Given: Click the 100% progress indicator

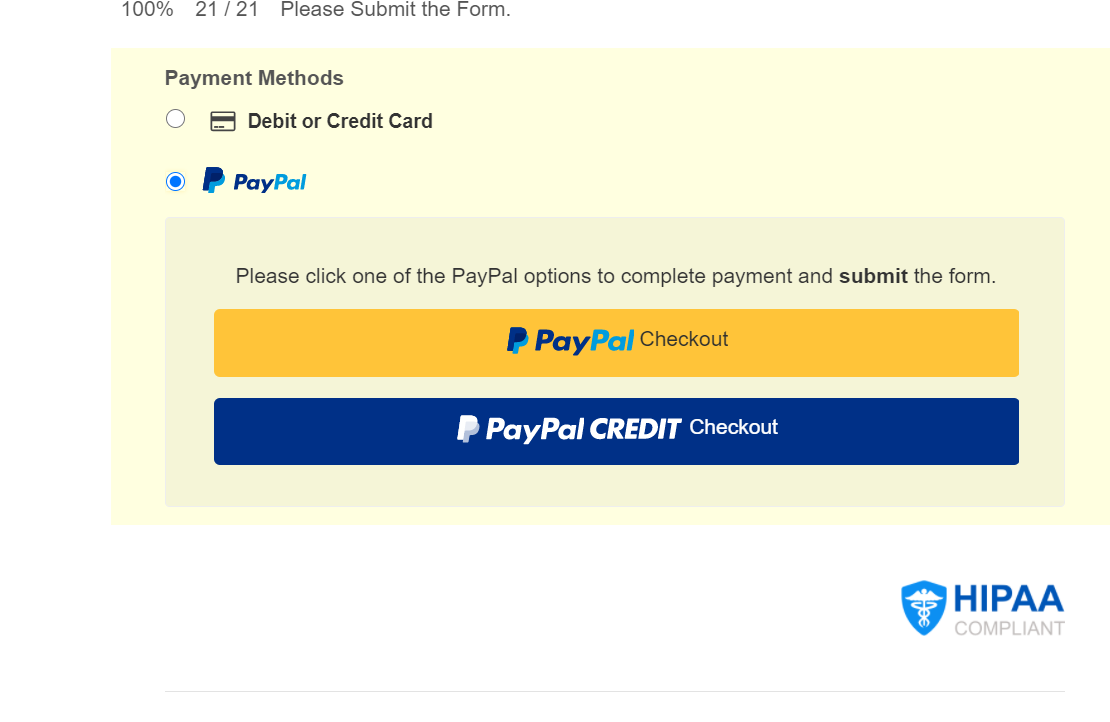Looking at the screenshot, I should [147, 9].
